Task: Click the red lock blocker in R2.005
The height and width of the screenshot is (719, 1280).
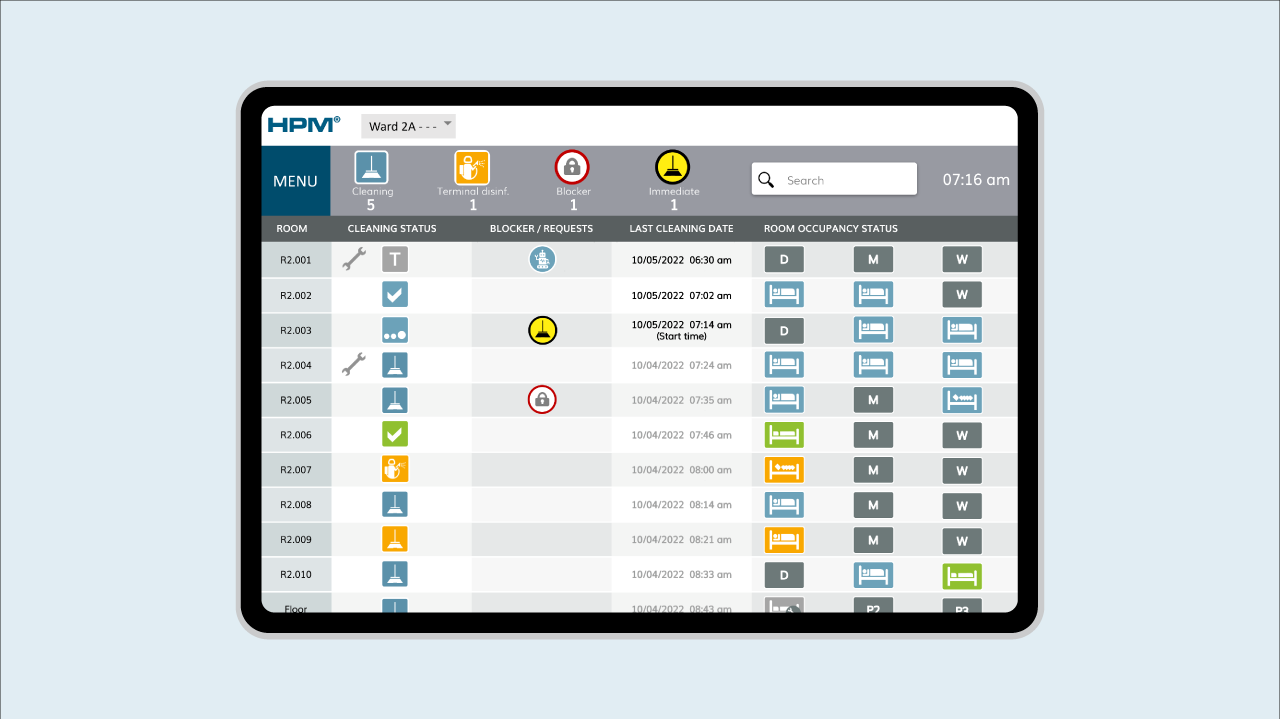Action: coord(542,400)
